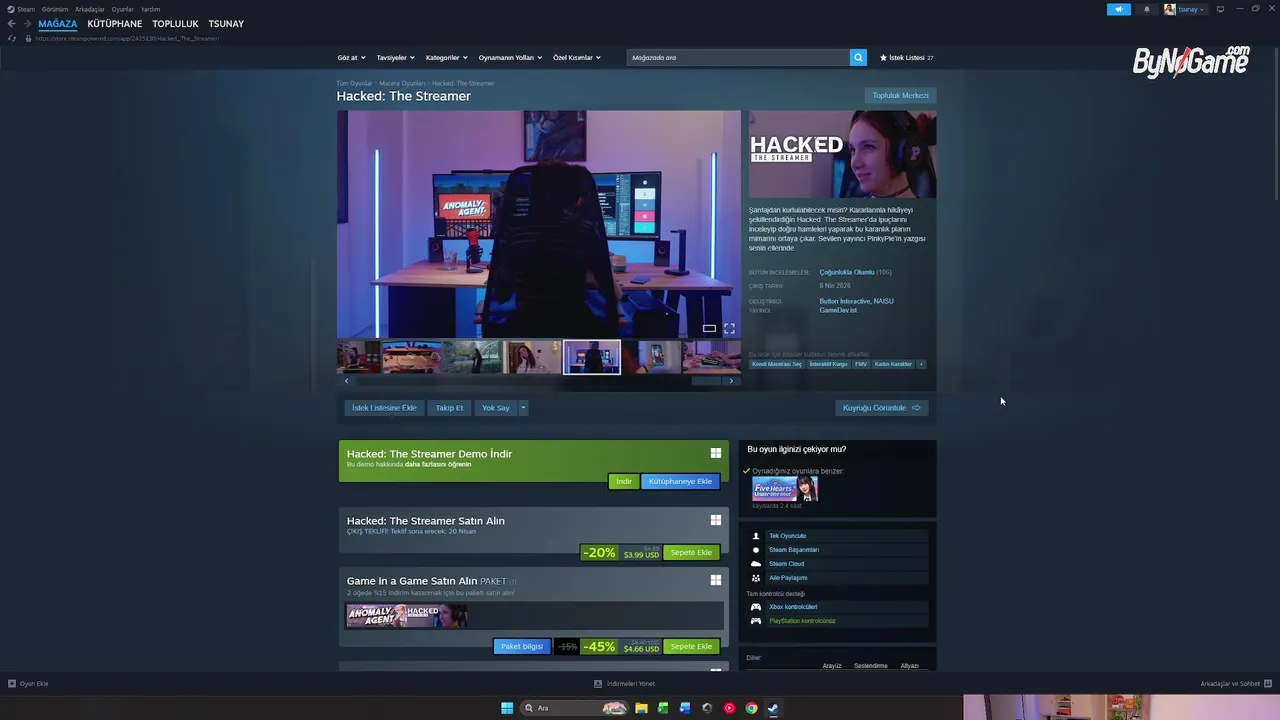Click the thumbnail strip left arrow
1280x720 pixels.
347,381
